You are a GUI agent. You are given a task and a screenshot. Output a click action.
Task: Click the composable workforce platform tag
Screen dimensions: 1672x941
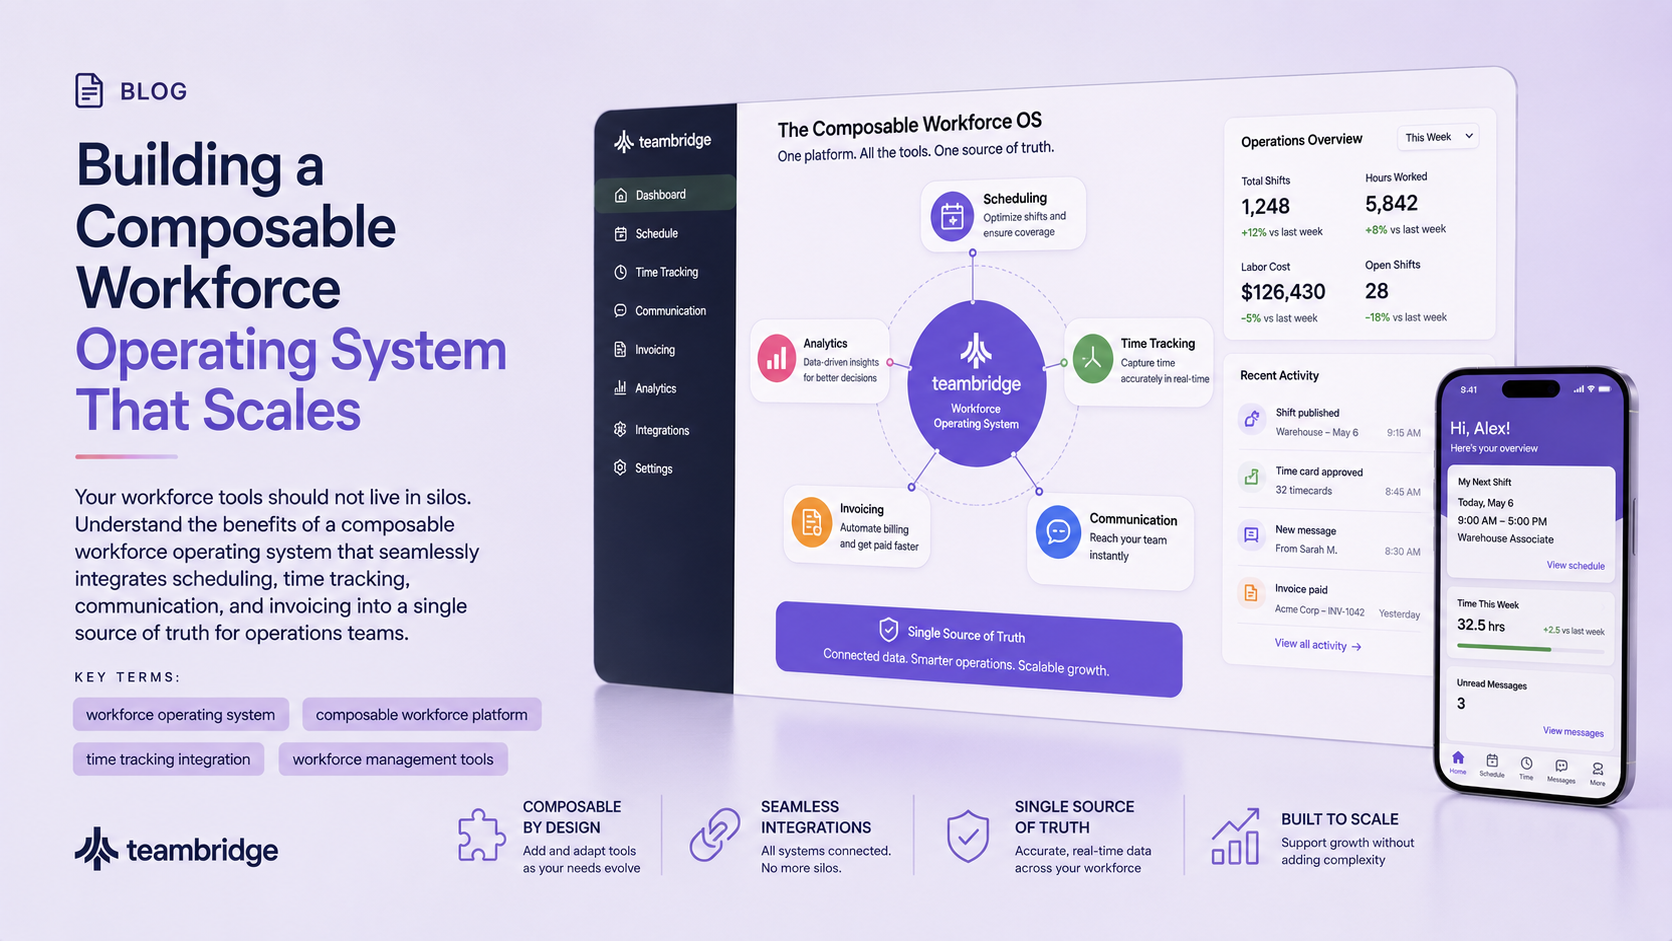(x=422, y=714)
